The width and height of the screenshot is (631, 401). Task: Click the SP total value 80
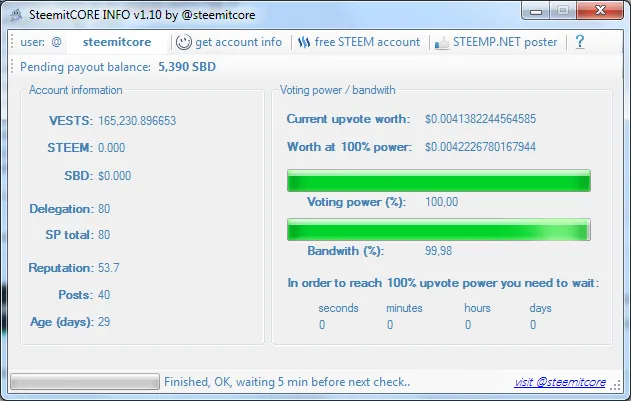click(x=104, y=235)
